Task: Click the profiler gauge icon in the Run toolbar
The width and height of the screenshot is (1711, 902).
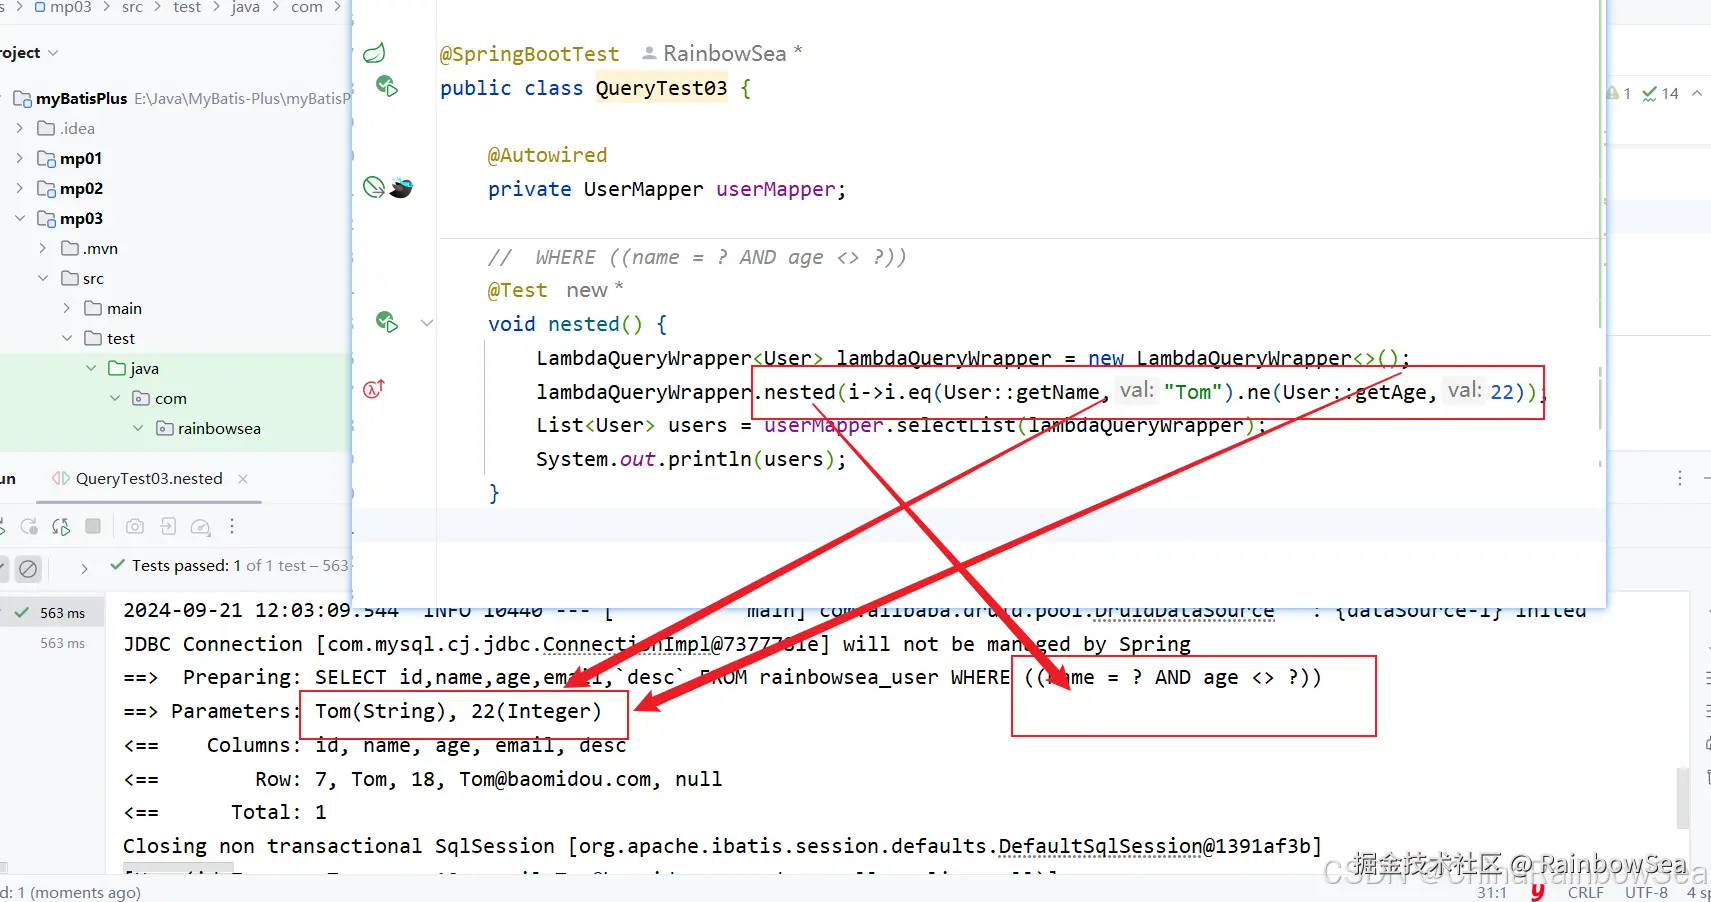Action: coord(200,526)
